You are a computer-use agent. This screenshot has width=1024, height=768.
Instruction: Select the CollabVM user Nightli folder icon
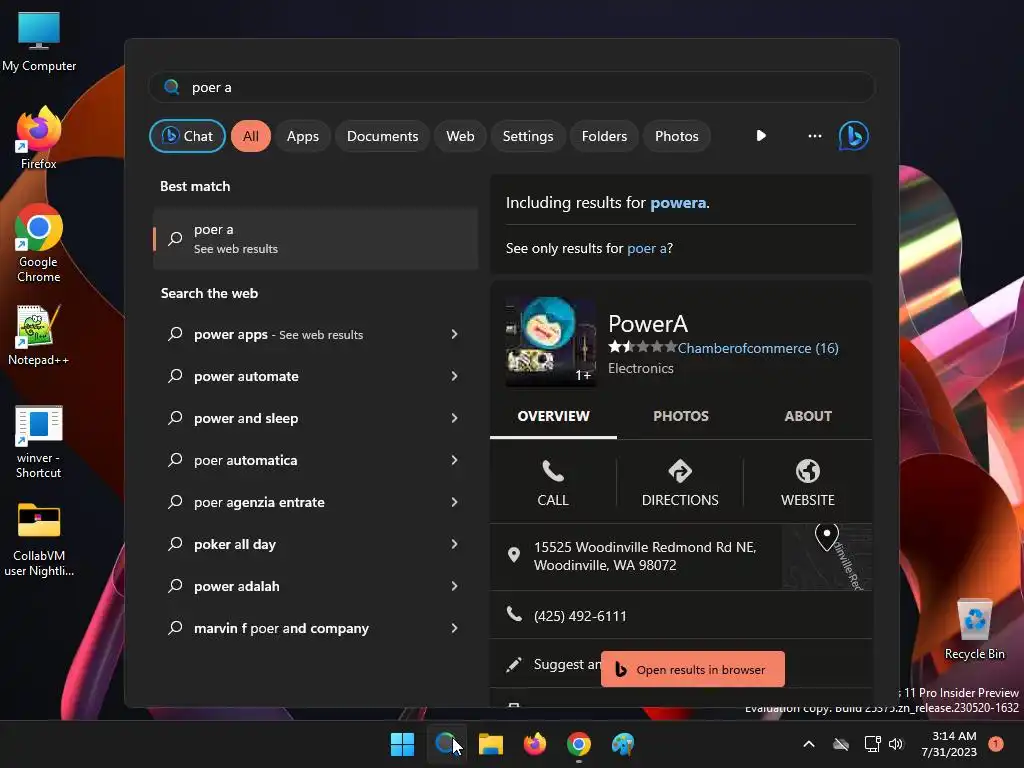coord(39,539)
